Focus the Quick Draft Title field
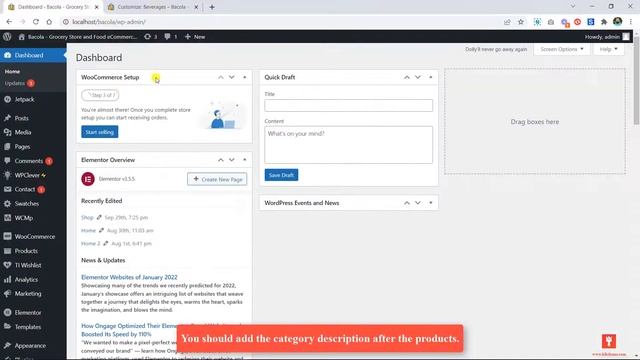The image size is (640, 360). [x=349, y=105]
